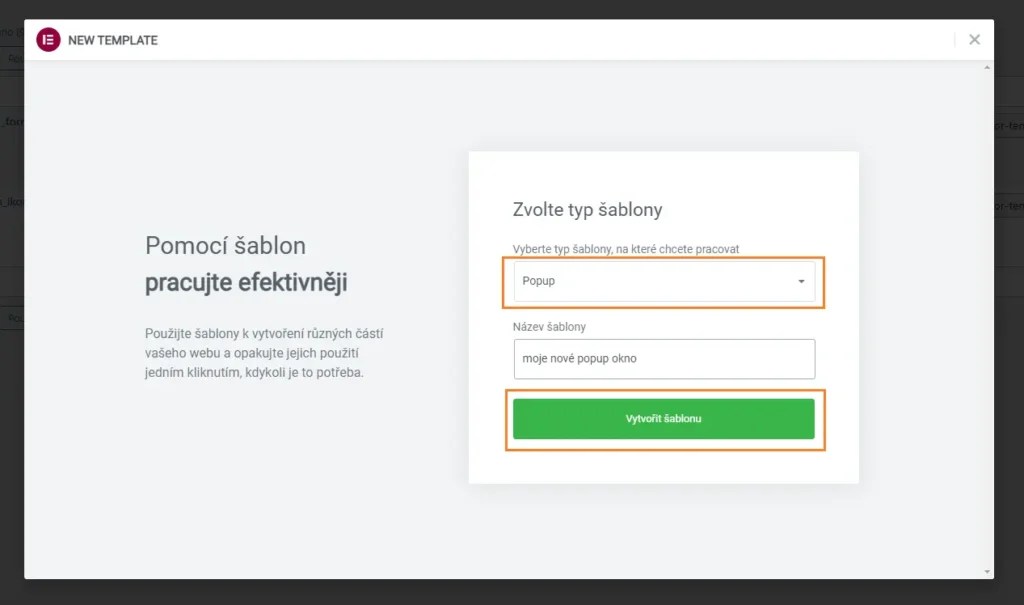Click the dropdown chevron next to Popup

tap(800, 281)
